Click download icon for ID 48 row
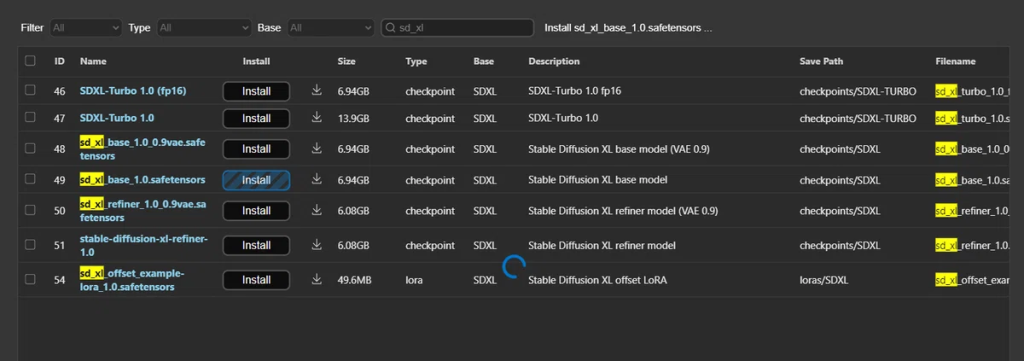Viewport: 1024px width, 361px height. pyautogui.click(x=317, y=148)
